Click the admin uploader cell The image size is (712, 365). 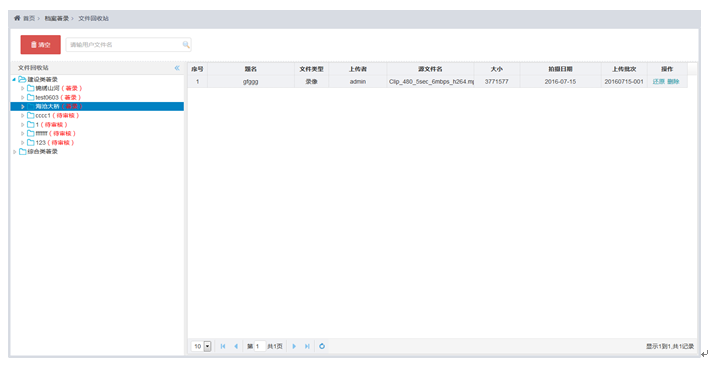(358, 82)
